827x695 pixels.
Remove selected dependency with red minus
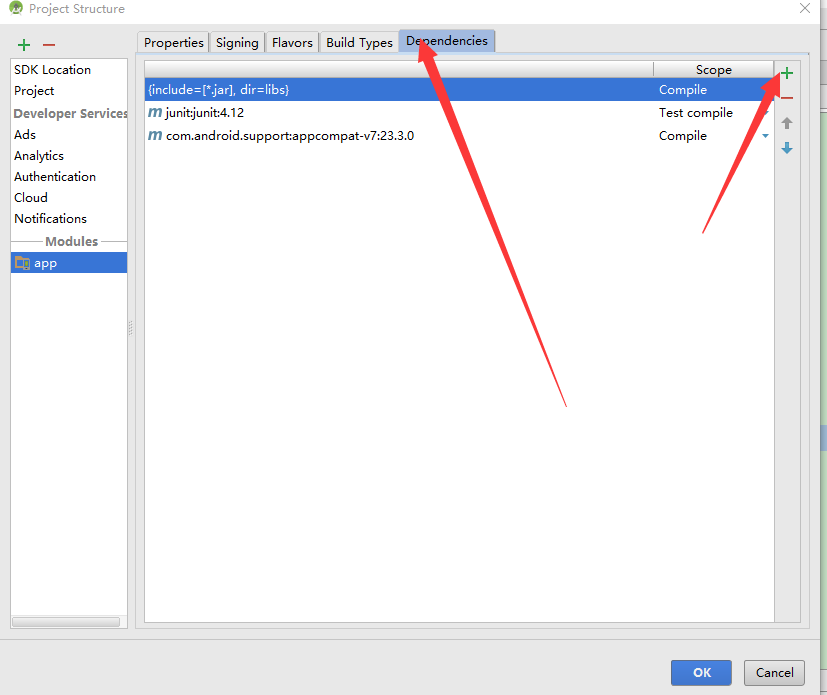tap(786, 98)
